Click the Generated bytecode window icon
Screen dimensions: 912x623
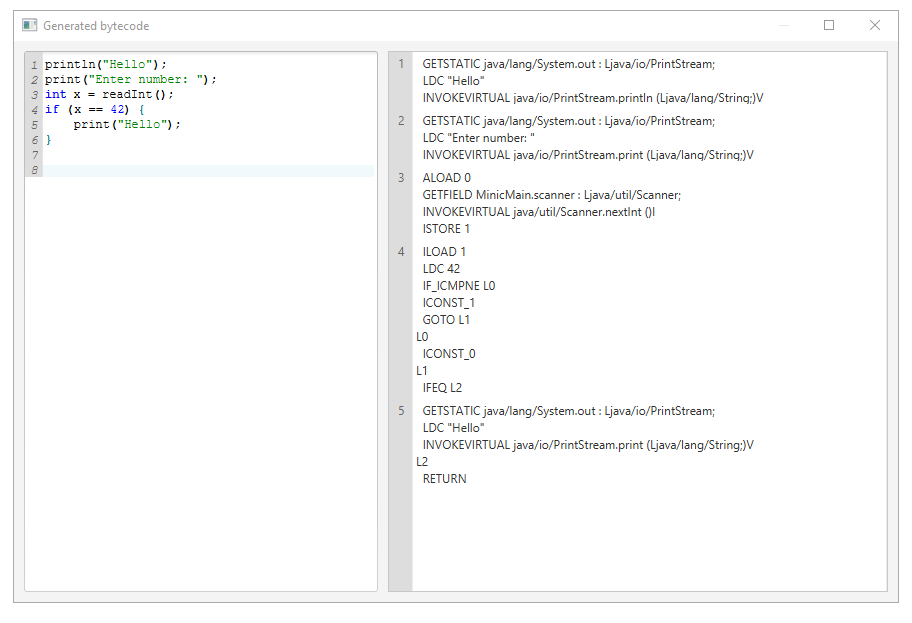click(x=30, y=25)
